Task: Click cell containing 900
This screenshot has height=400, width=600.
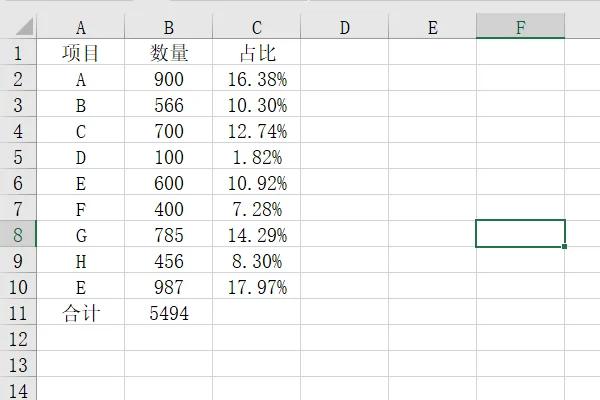Action: (x=168, y=78)
